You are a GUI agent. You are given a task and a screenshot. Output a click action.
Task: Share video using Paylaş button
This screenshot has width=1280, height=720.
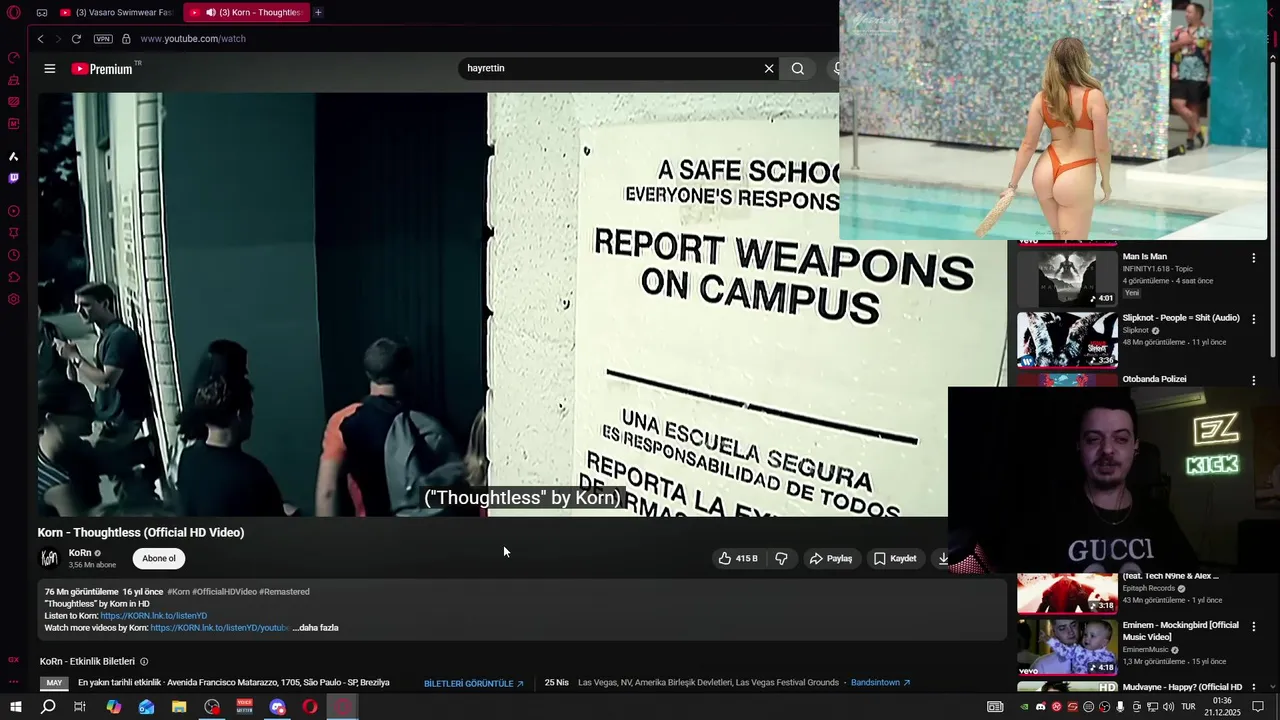(831, 559)
